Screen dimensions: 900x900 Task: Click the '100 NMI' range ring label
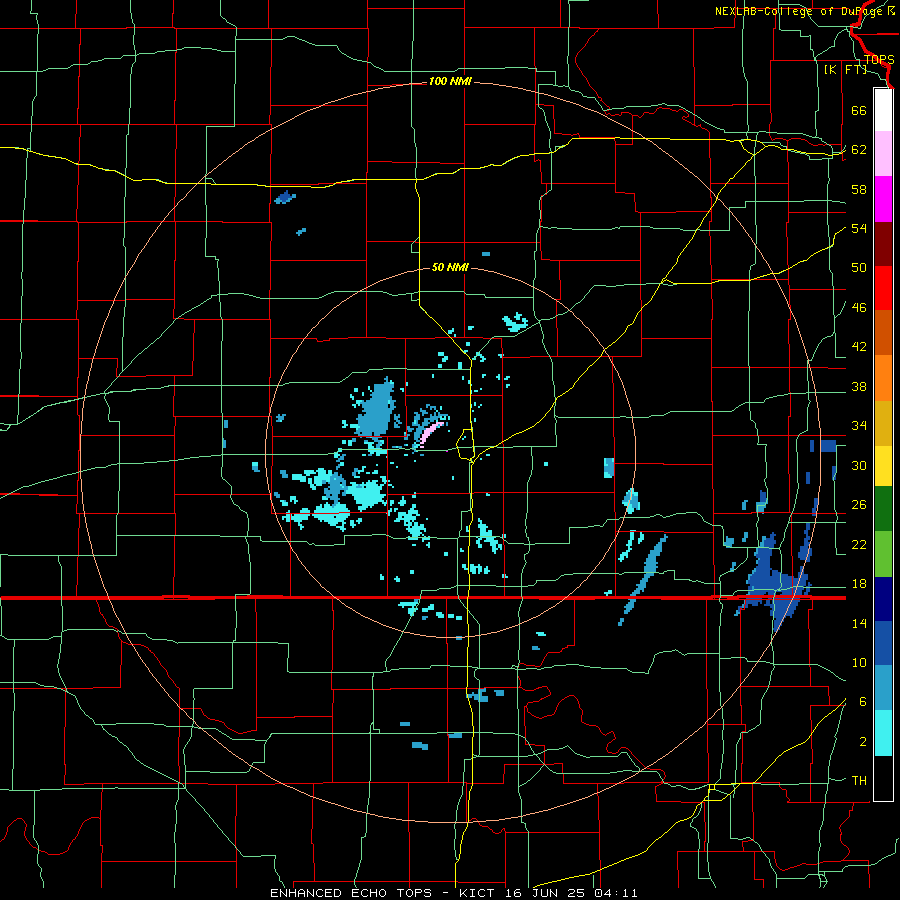(x=450, y=81)
